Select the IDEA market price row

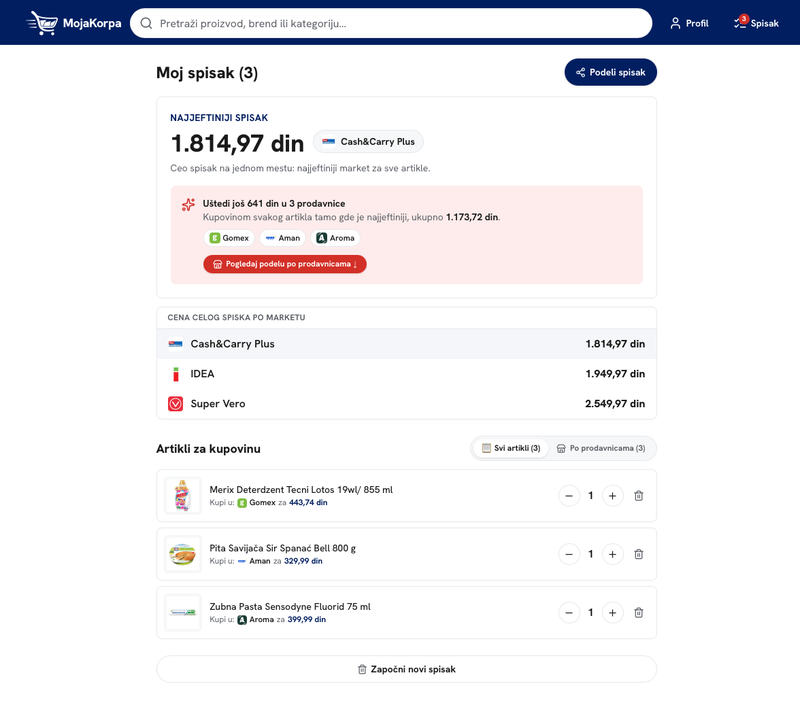407,374
